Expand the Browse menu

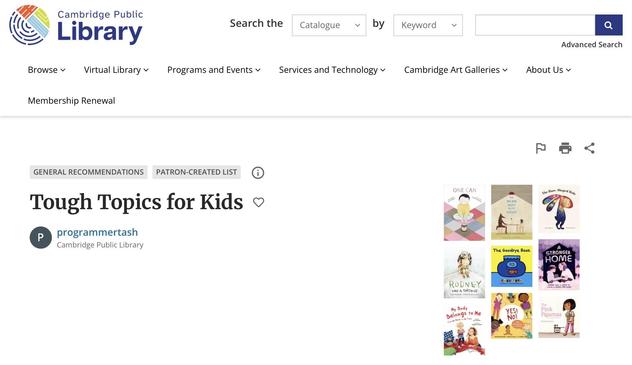click(x=46, y=70)
